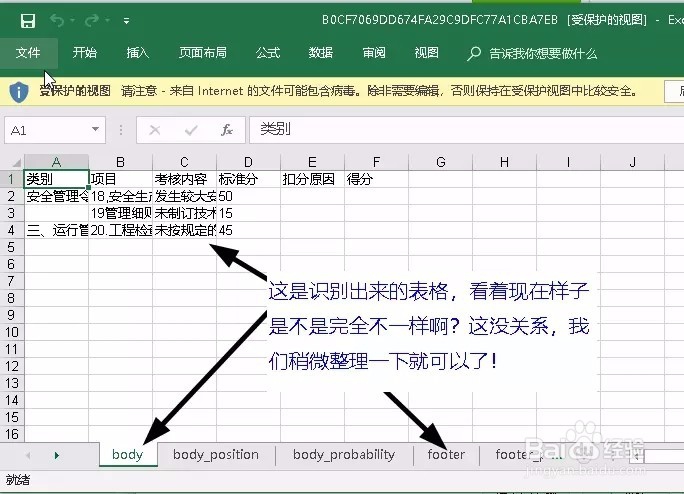684x494 pixels.
Task: Click the formula bar containing 类别
Action: click(467, 130)
